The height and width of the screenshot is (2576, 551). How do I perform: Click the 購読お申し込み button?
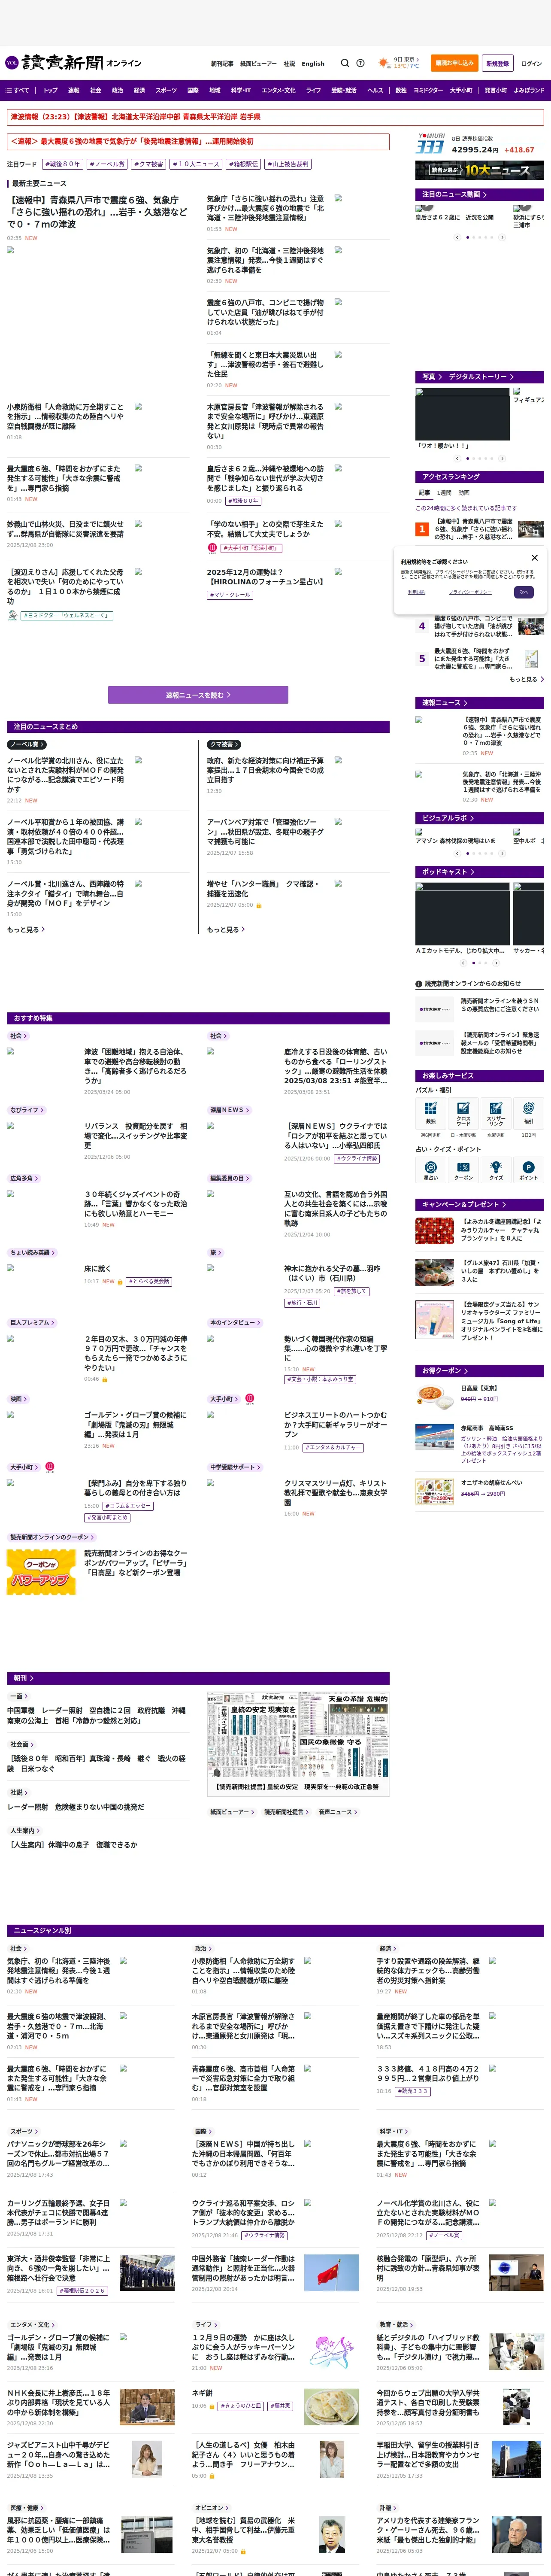(454, 63)
